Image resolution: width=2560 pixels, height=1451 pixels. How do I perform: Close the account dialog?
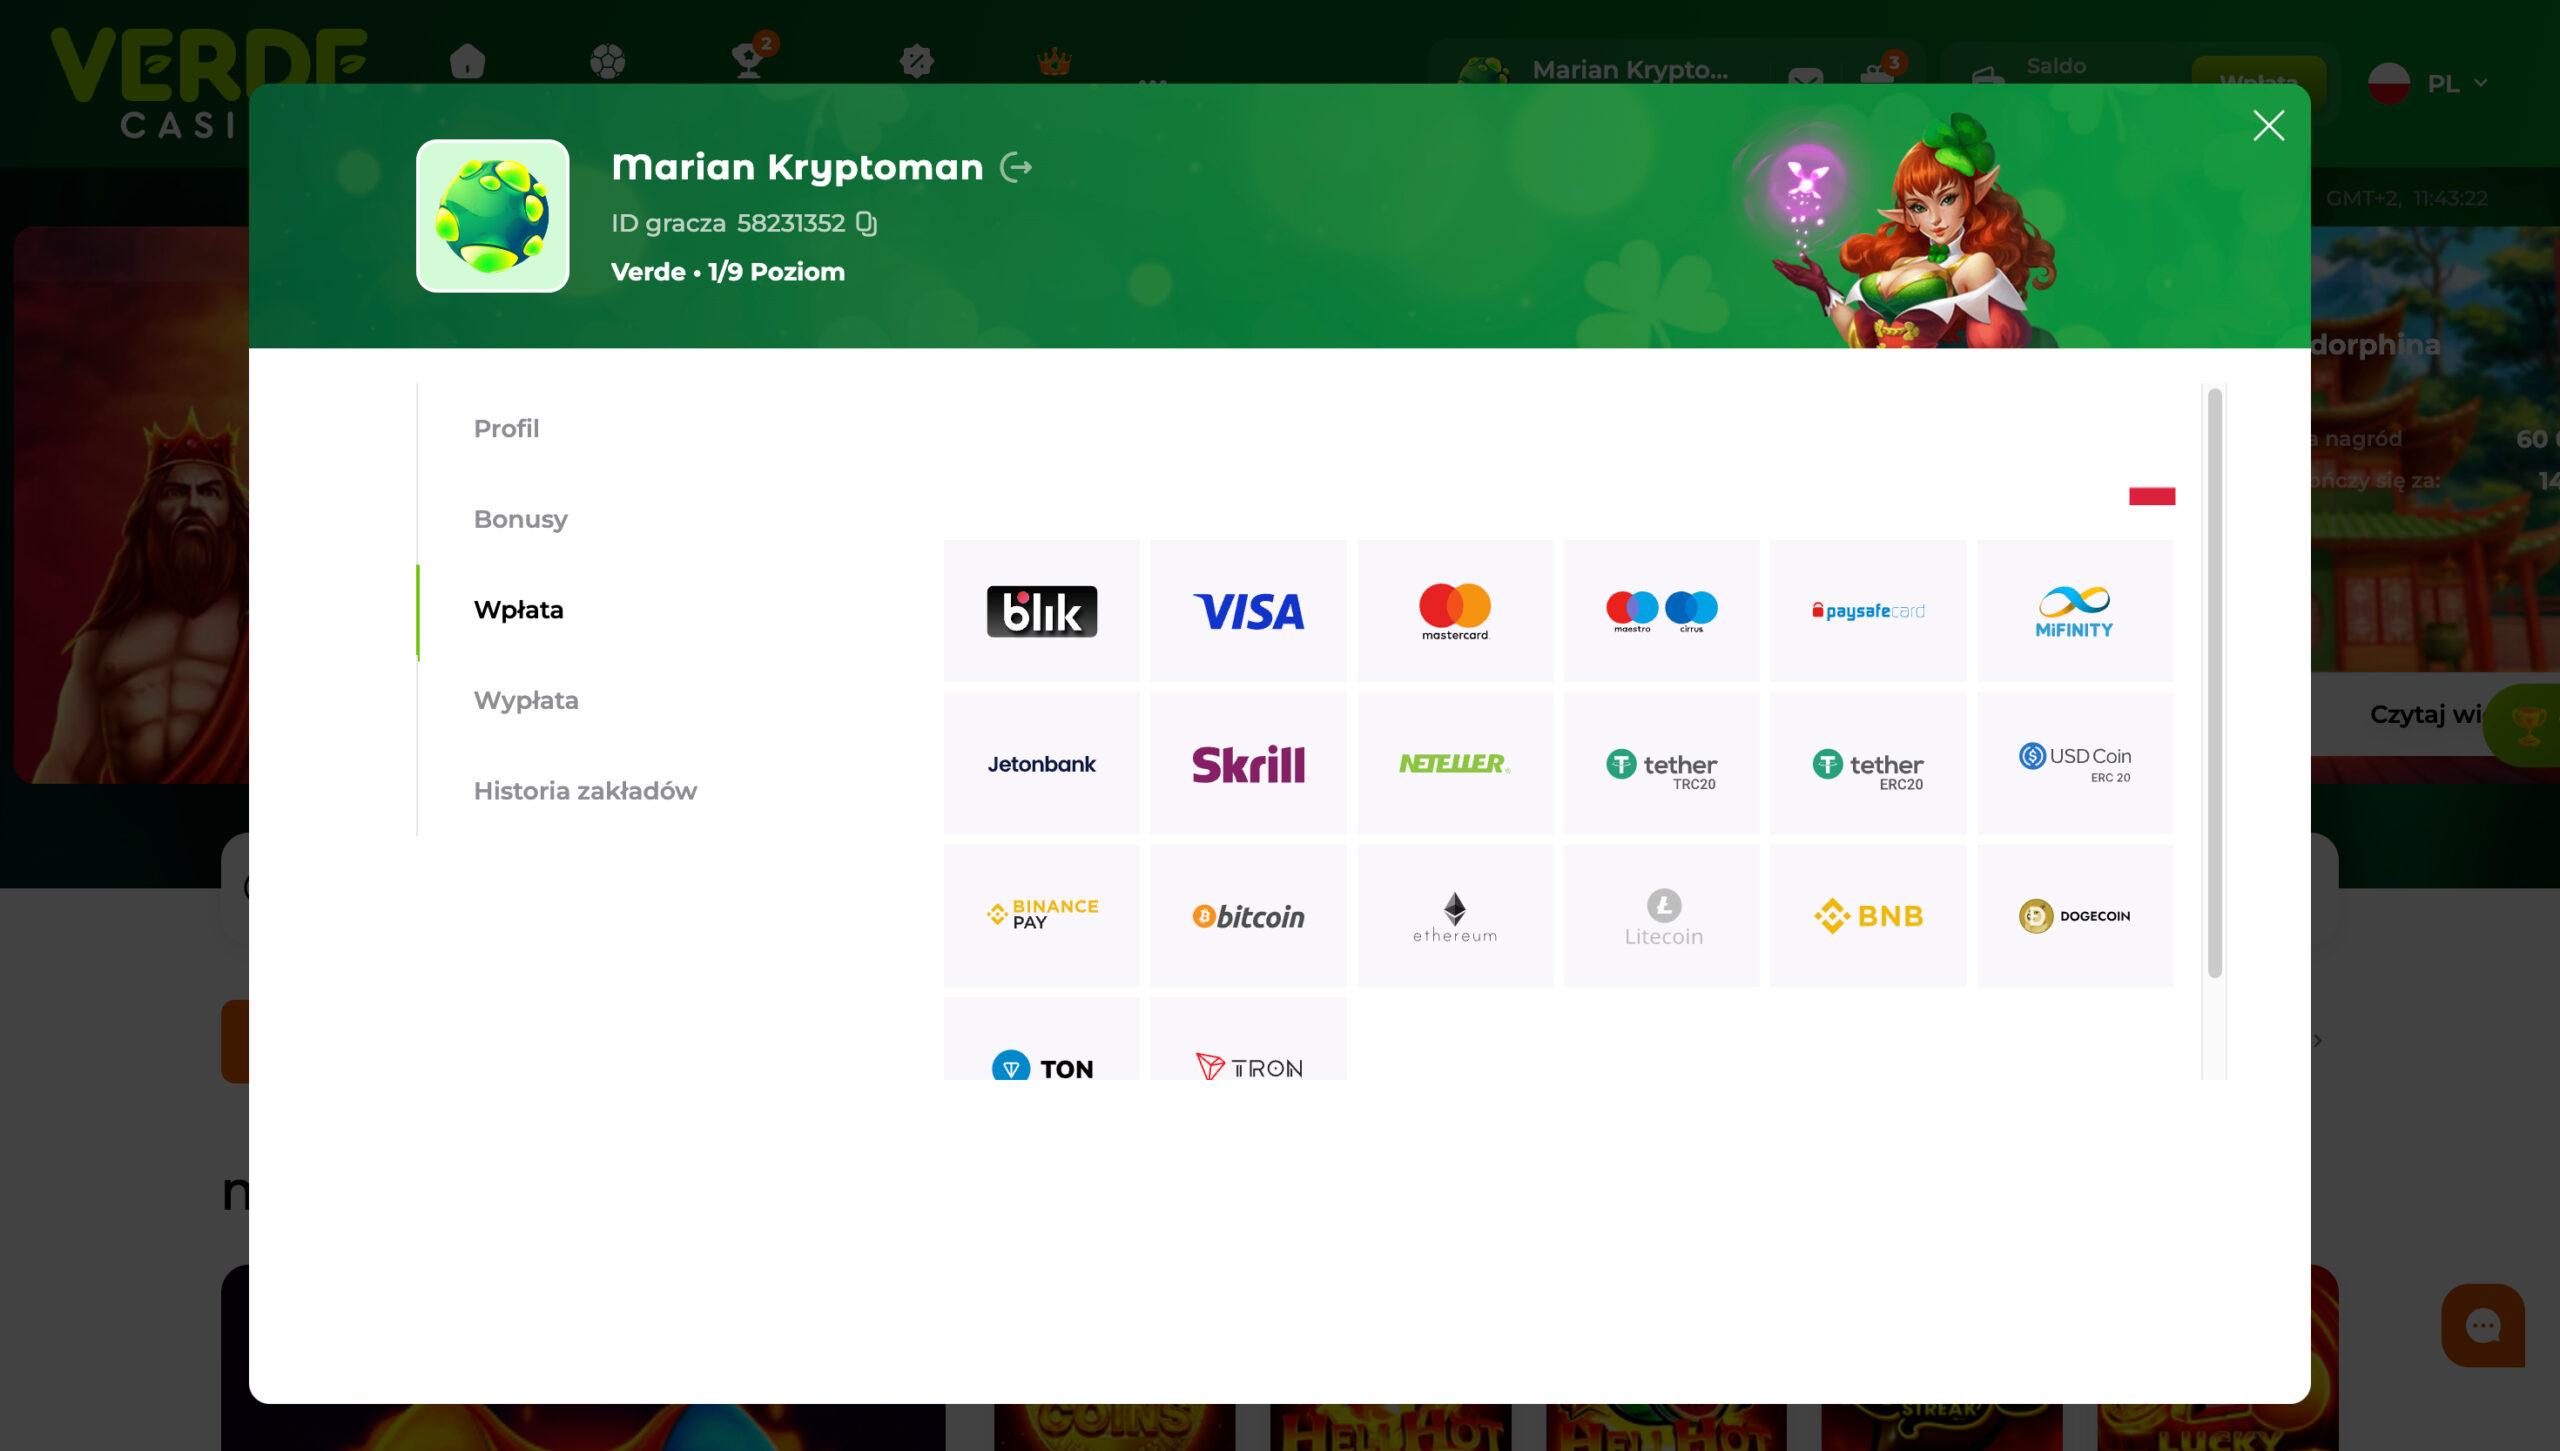tap(2268, 126)
